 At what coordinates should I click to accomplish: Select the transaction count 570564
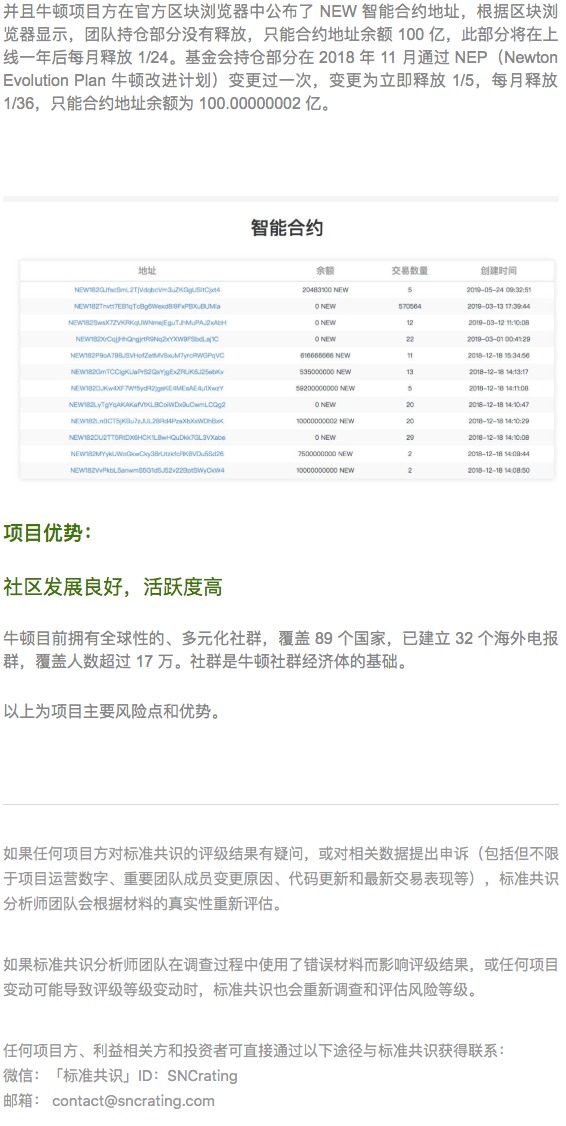tap(409, 306)
